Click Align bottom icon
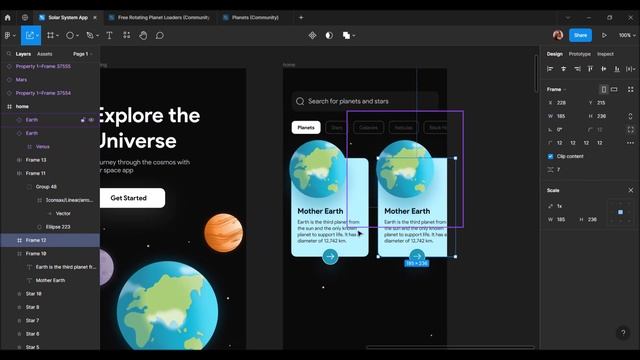Viewport: 640px width, 360px height. click(617, 69)
